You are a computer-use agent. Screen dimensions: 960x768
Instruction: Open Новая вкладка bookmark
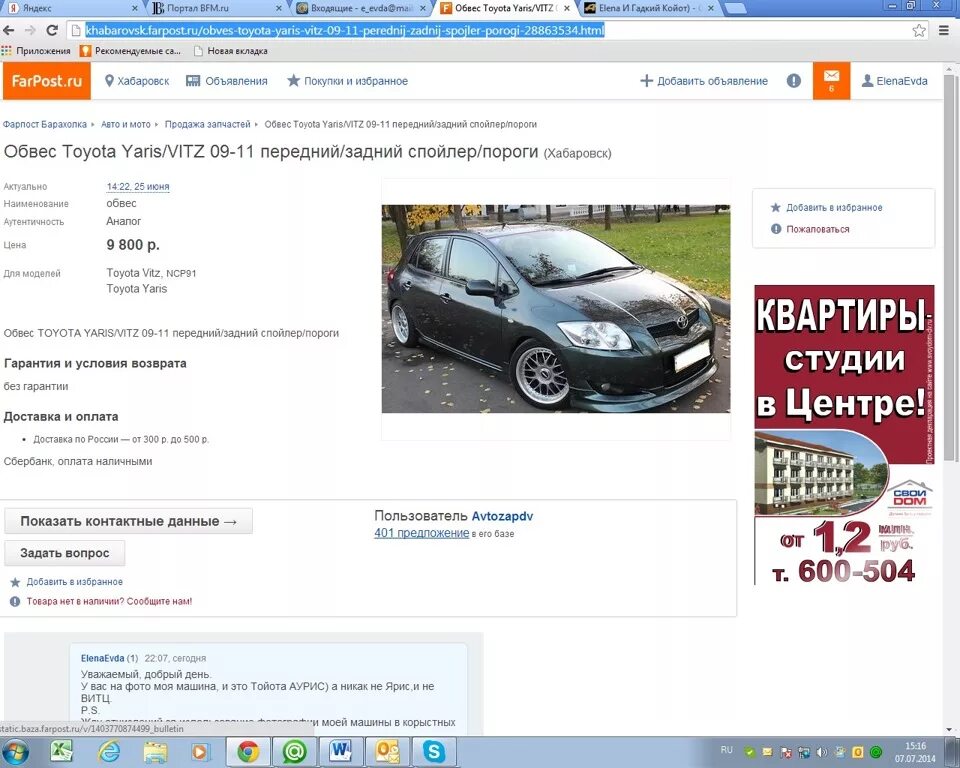(231, 51)
